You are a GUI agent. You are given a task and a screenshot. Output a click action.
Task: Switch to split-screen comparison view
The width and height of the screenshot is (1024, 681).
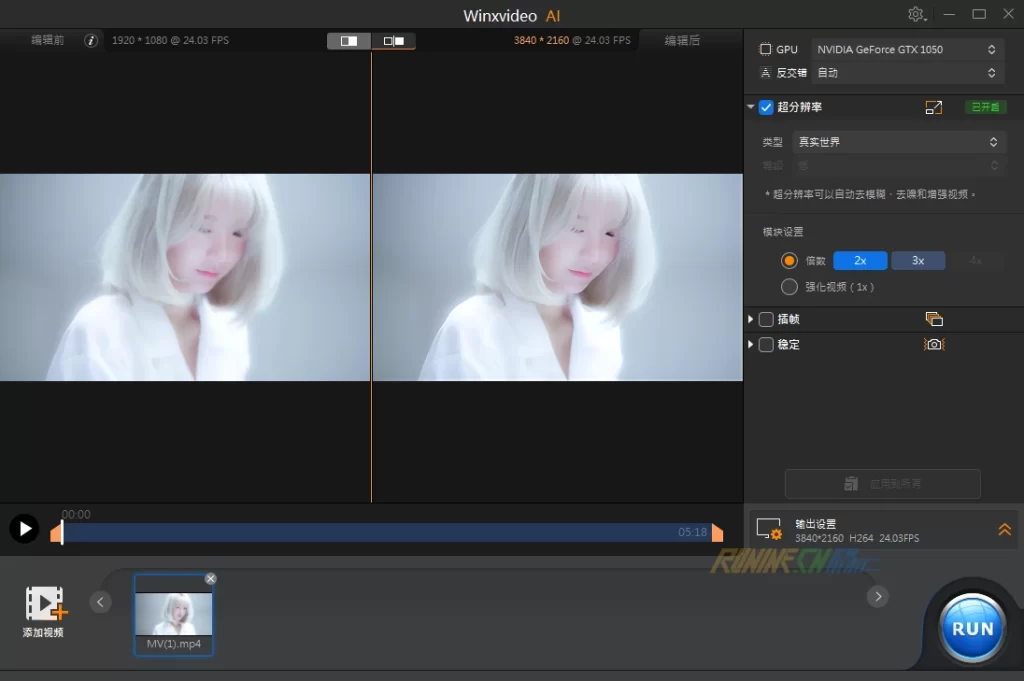click(349, 41)
